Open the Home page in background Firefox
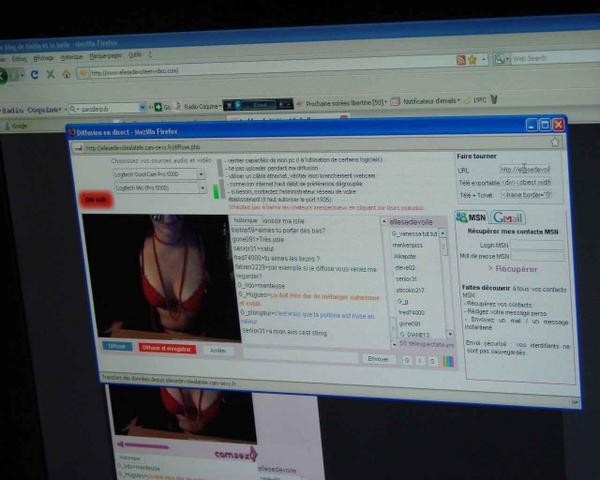 pyautogui.click(x=67, y=74)
